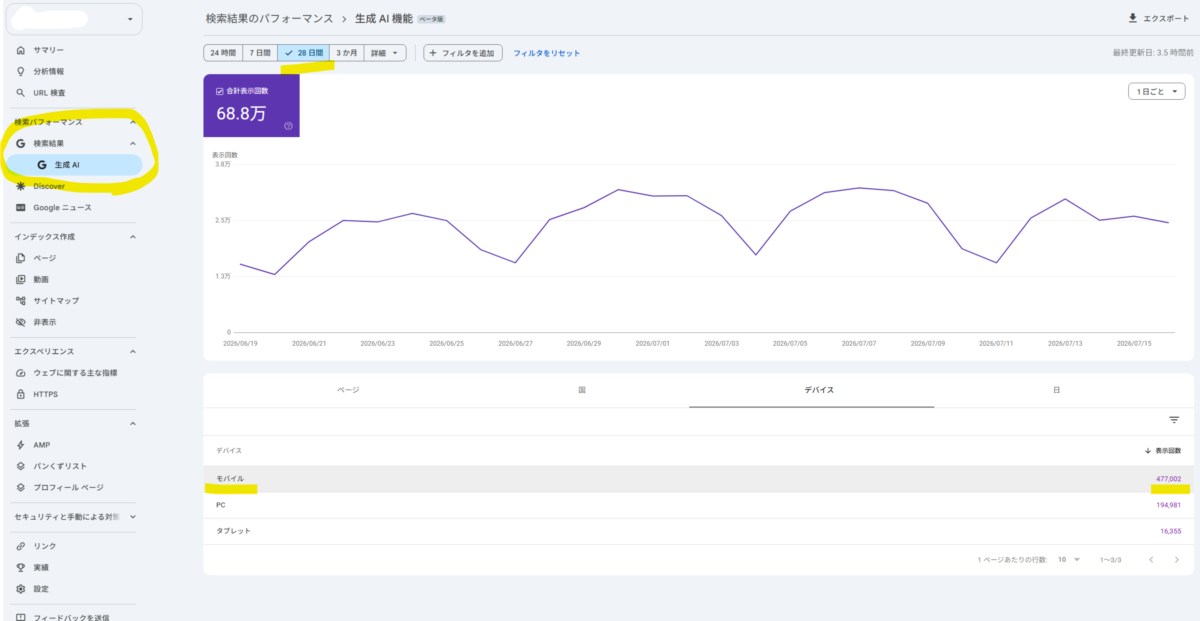Click the フィルタを追加 button
This screenshot has width=1200, height=621.
click(462, 53)
